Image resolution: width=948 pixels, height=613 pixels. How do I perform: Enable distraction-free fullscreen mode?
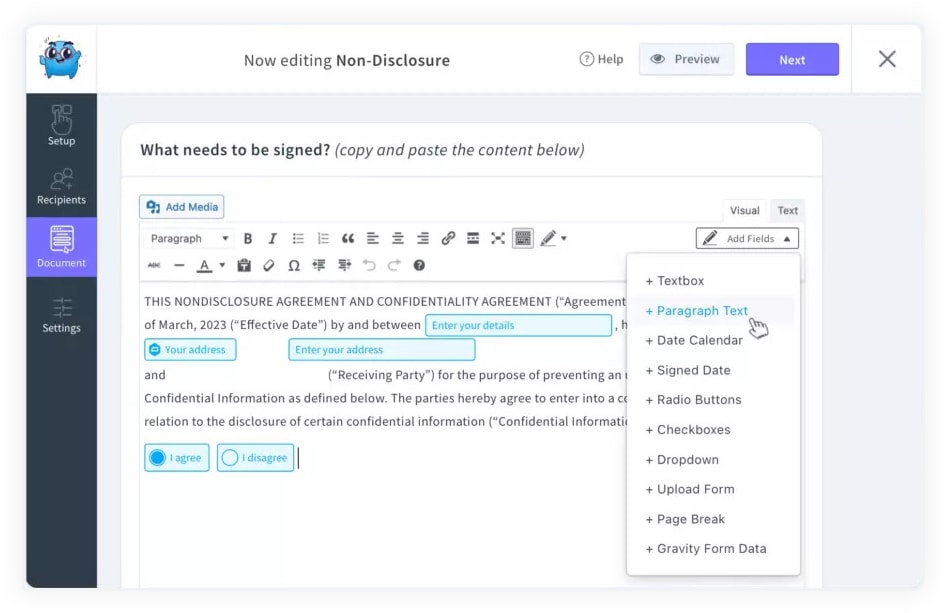click(498, 238)
